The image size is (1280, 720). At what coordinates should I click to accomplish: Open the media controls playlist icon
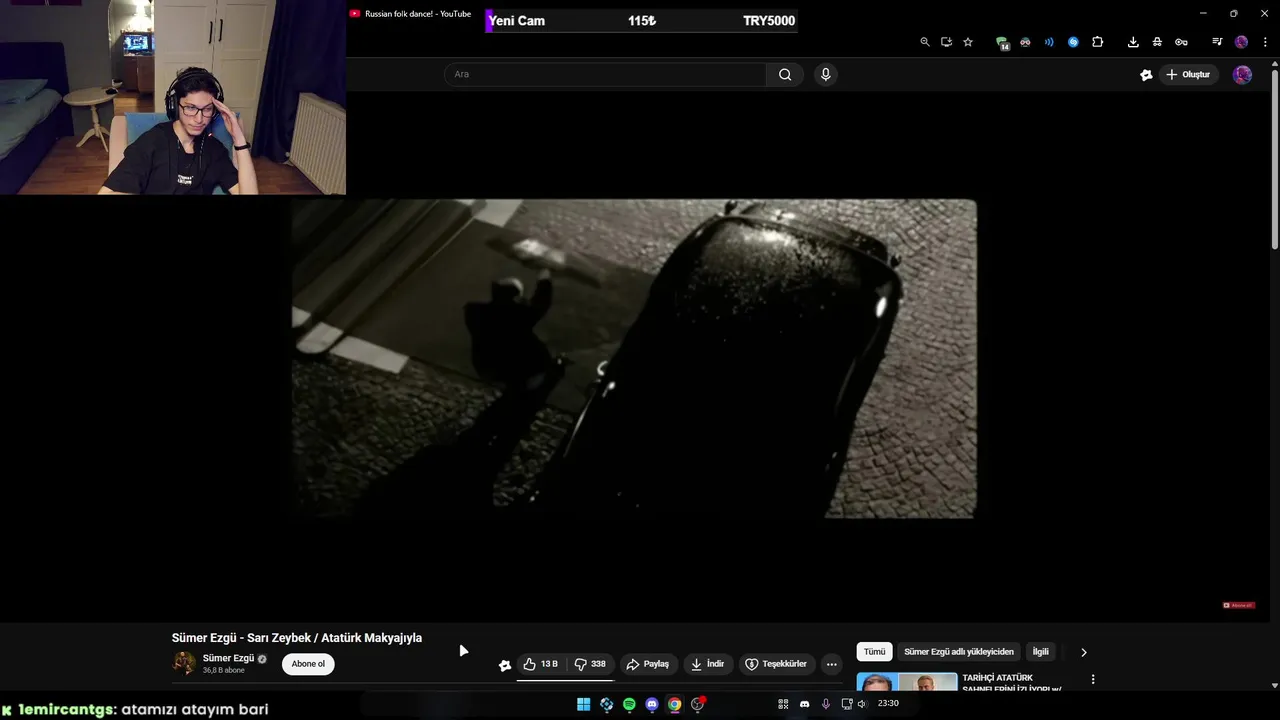point(1217,42)
